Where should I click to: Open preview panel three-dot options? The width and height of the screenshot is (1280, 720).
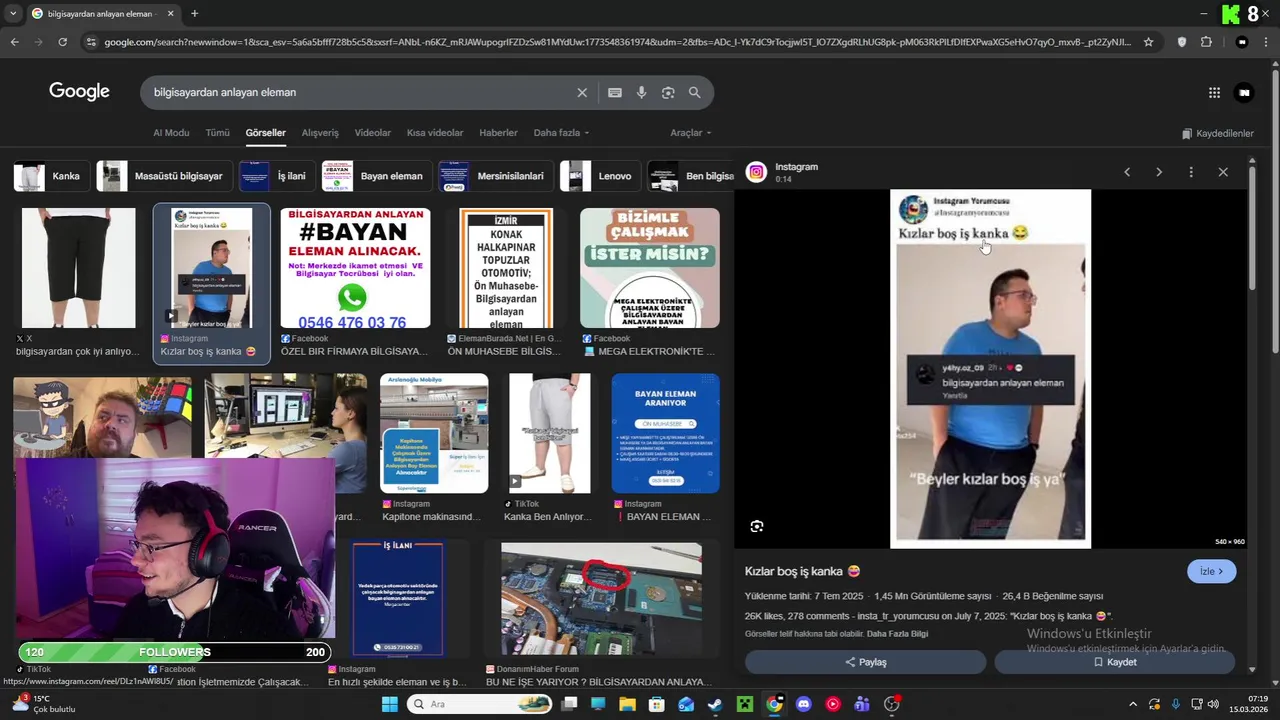point(1191,172)
